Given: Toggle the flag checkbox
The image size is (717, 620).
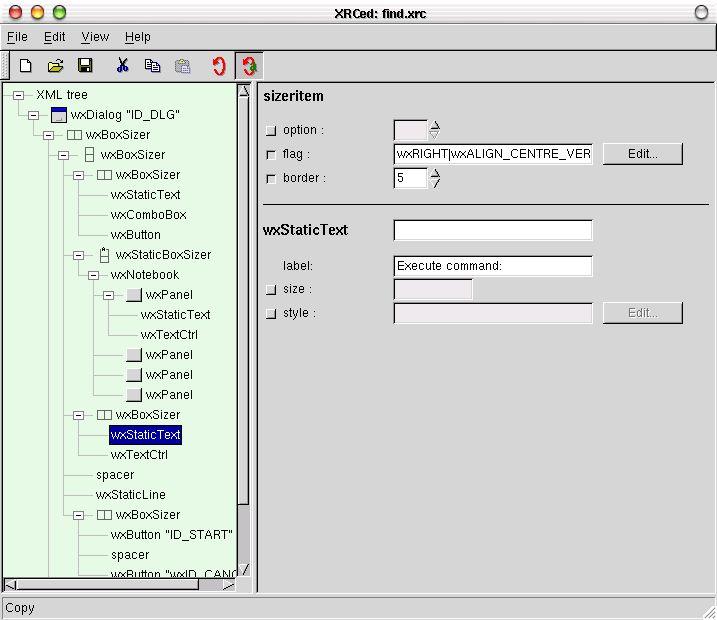Looking at the screenshot, I should [x=271, y=155].
